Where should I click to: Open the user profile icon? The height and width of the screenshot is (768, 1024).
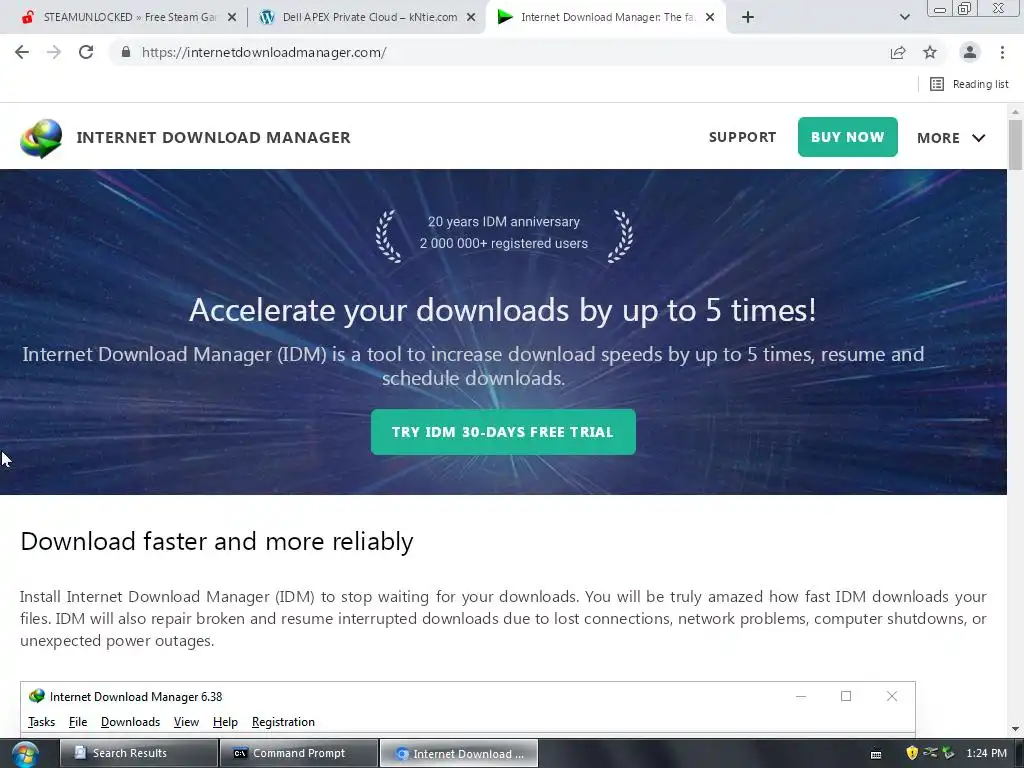[970, 52]
